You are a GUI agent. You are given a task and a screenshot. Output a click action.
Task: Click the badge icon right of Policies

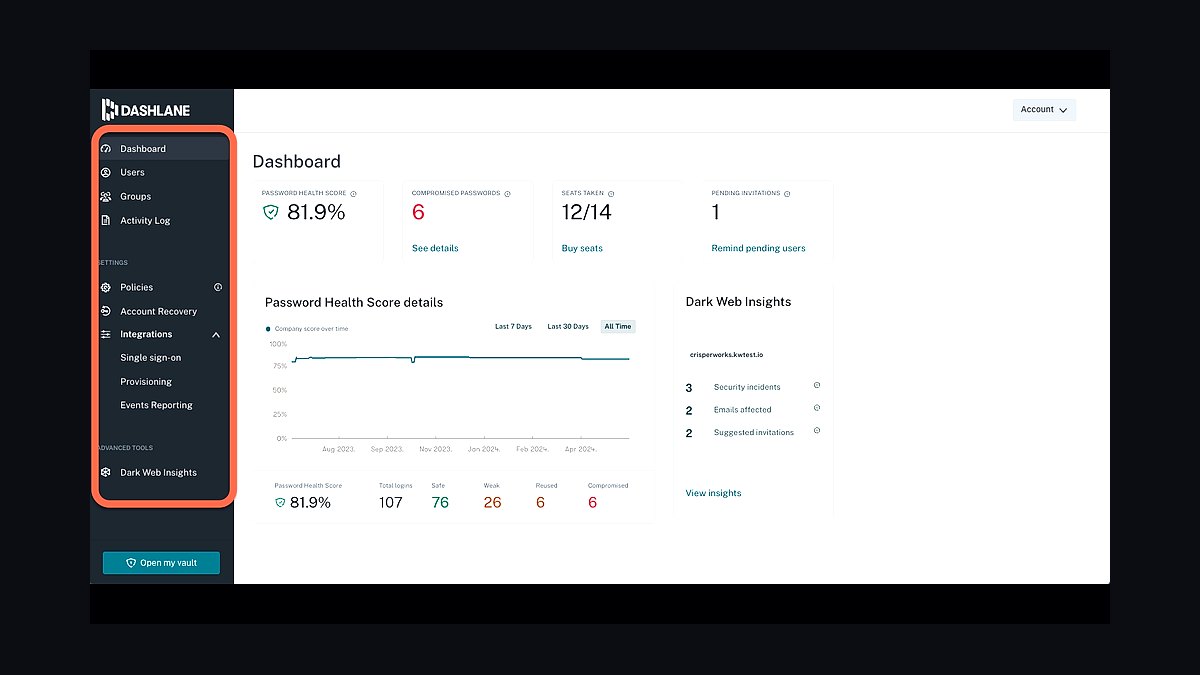pos(218,287)
